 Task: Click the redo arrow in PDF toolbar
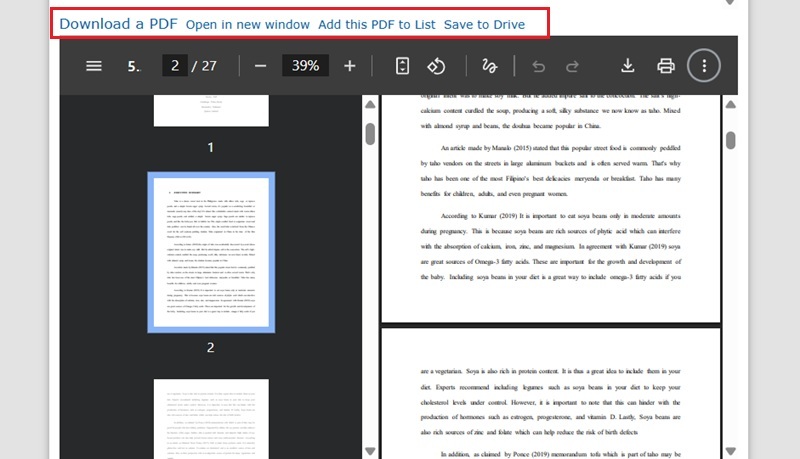click(x=572, y=66)
